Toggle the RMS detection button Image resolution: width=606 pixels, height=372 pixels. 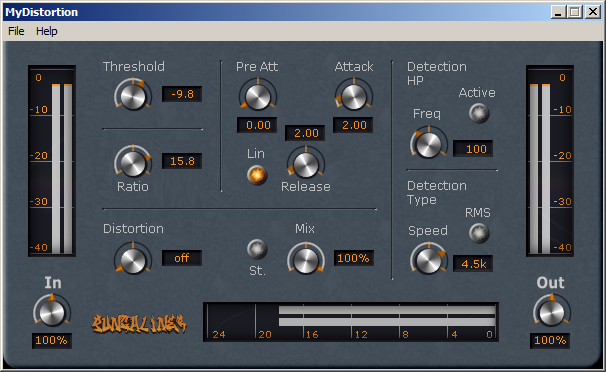(x=479, y=233)
